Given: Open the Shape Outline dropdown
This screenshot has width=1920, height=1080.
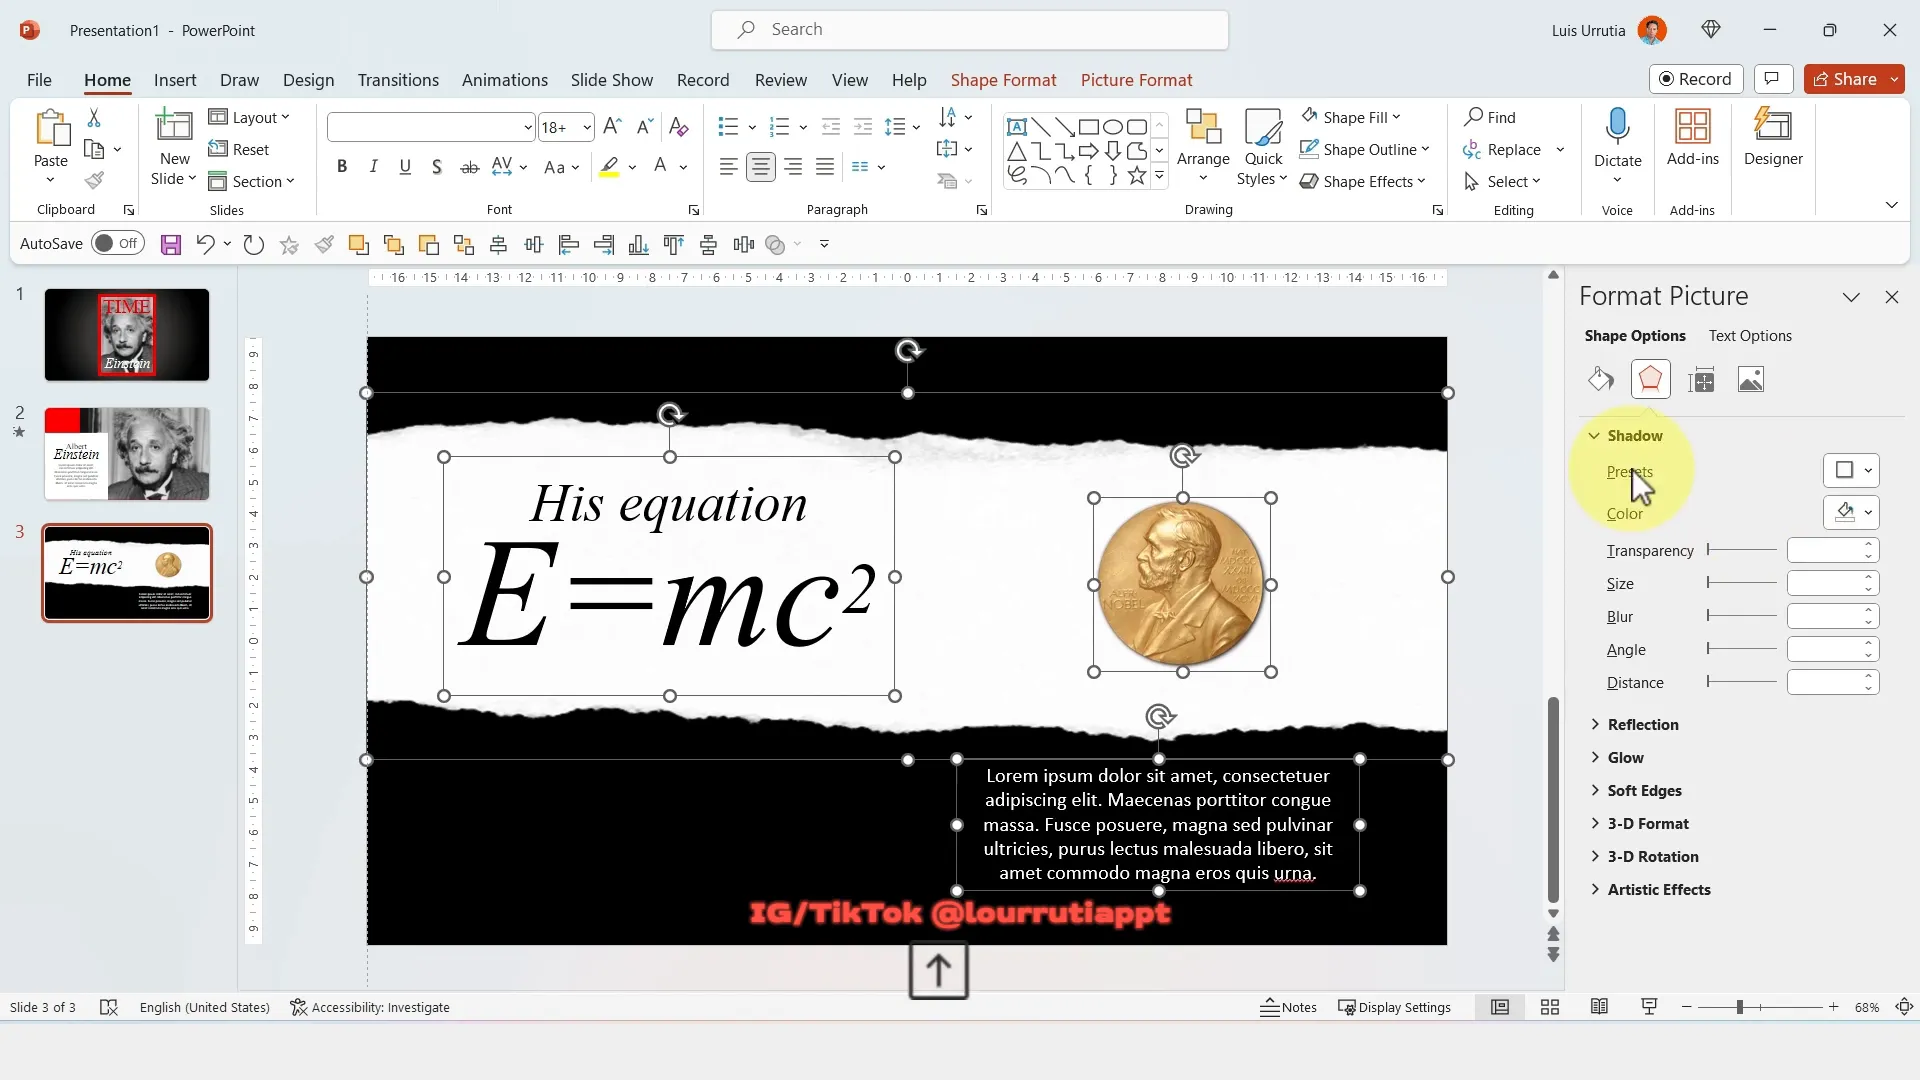Looking at the screenshot, I should (1365, 149).
